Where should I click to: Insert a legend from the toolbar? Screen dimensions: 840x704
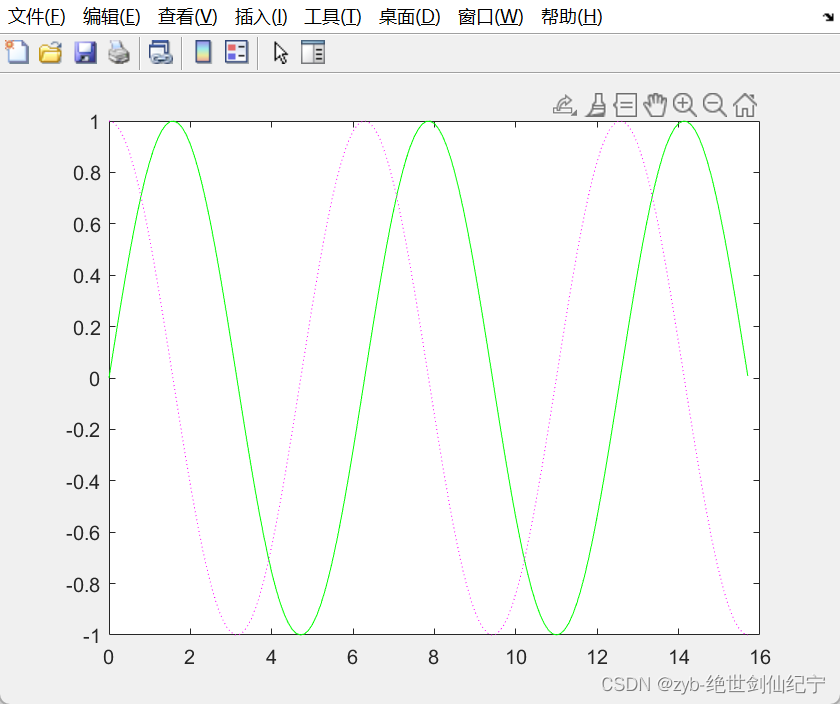236,53
